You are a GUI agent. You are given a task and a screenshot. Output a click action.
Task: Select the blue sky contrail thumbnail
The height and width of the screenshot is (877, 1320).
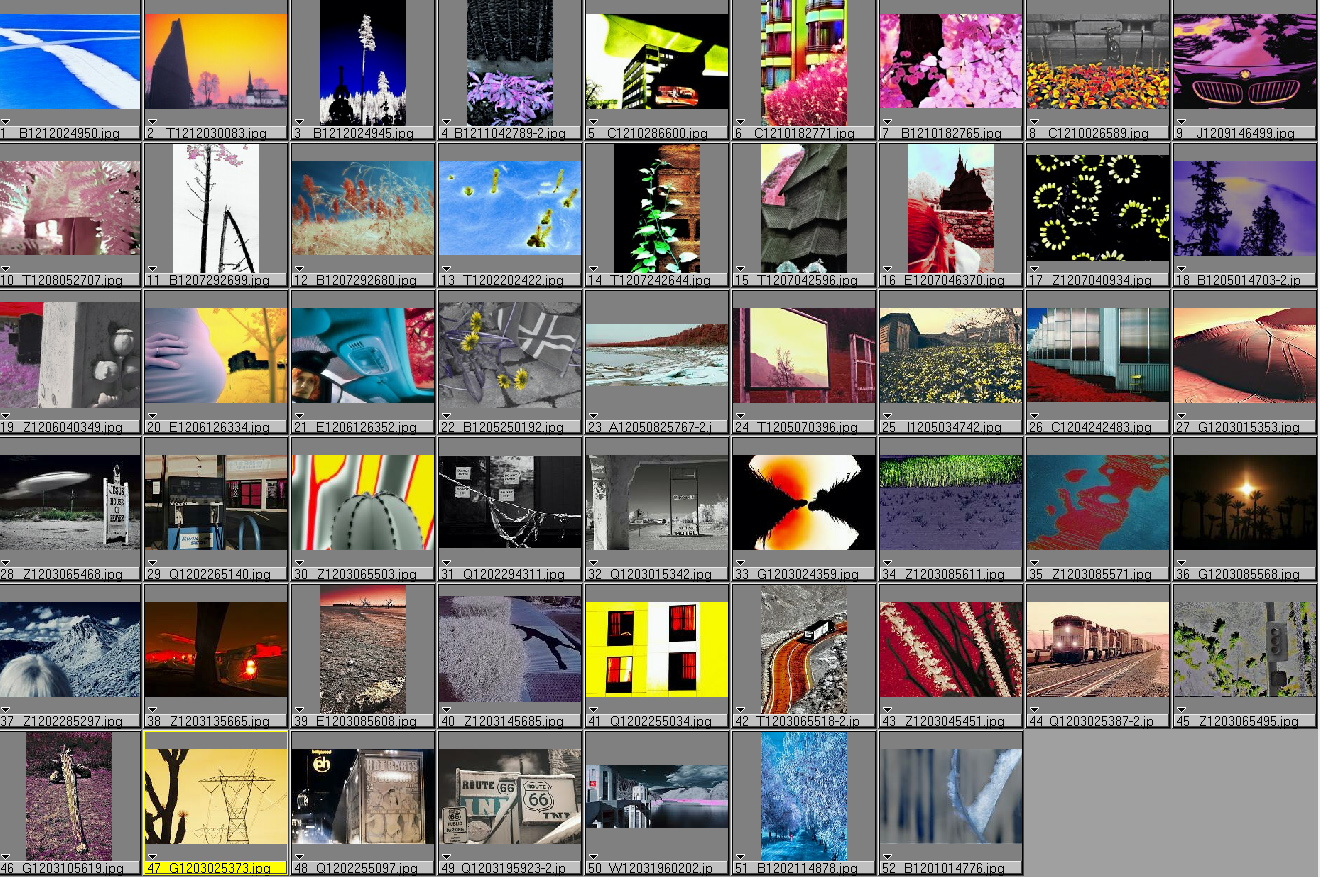point(70,61)
